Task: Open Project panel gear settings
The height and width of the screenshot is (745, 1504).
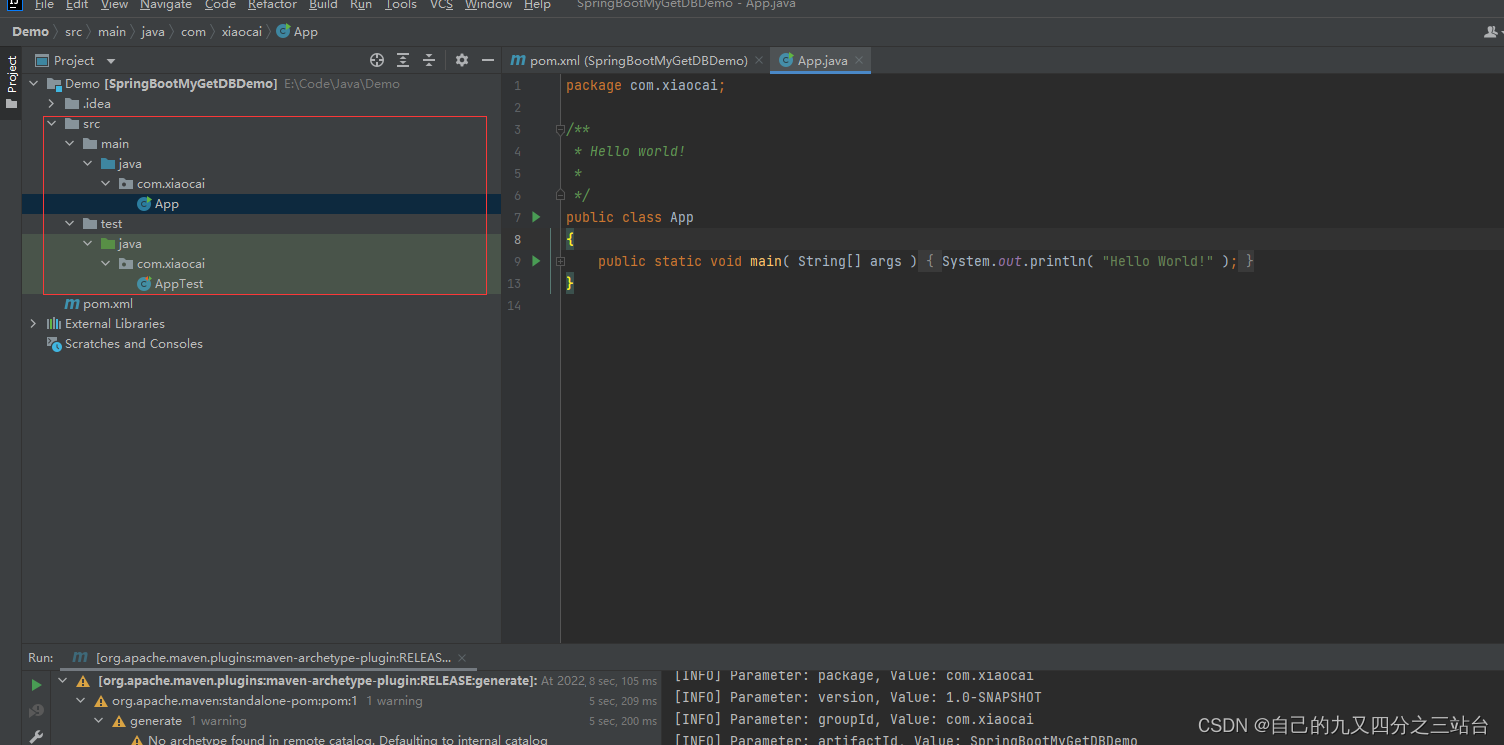Action: 461,60
